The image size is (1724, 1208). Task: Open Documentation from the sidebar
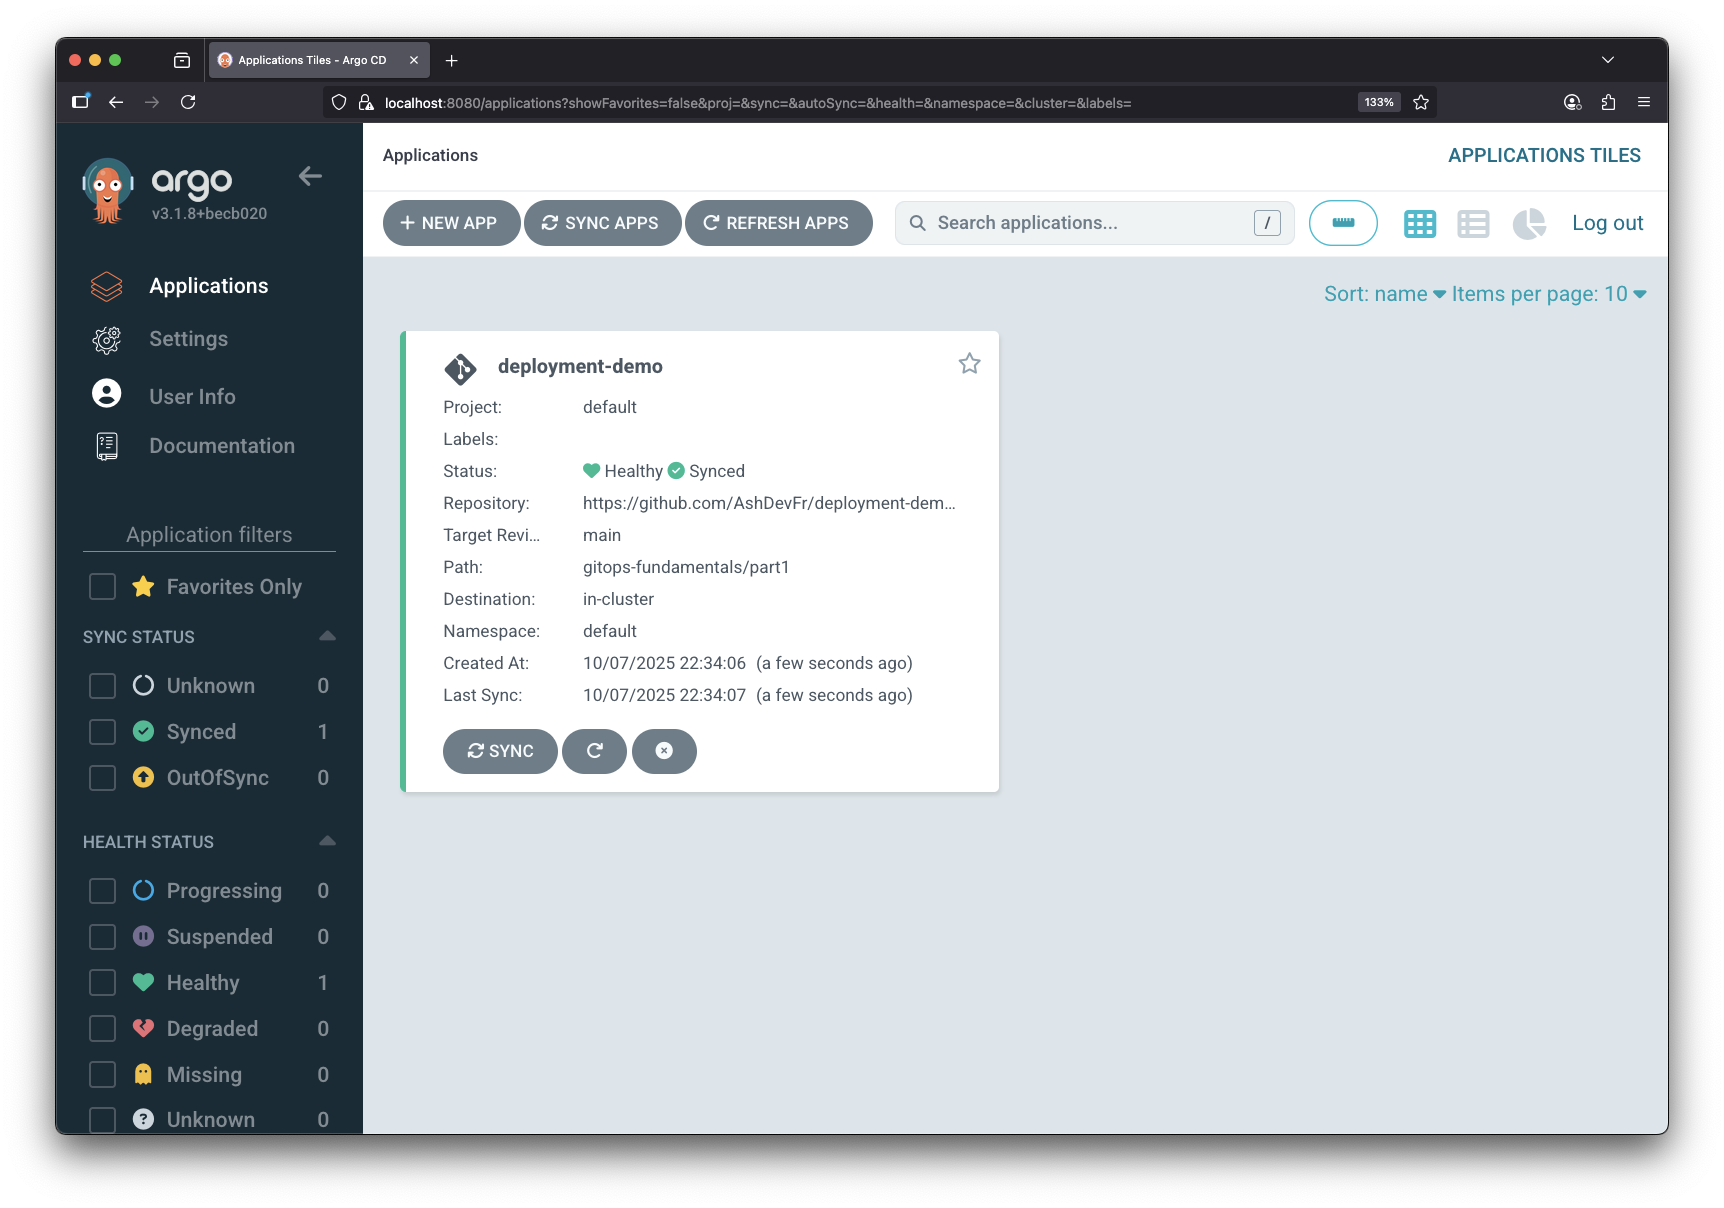(222, 446)
